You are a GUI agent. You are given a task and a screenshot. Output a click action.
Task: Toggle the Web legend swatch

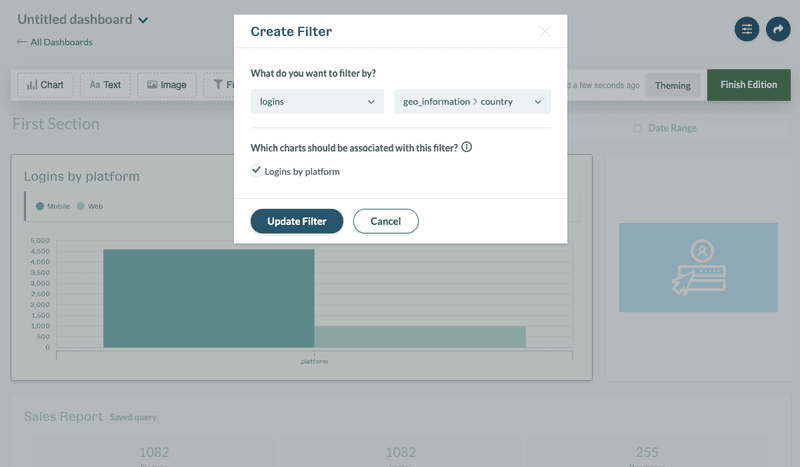point(81,206)
